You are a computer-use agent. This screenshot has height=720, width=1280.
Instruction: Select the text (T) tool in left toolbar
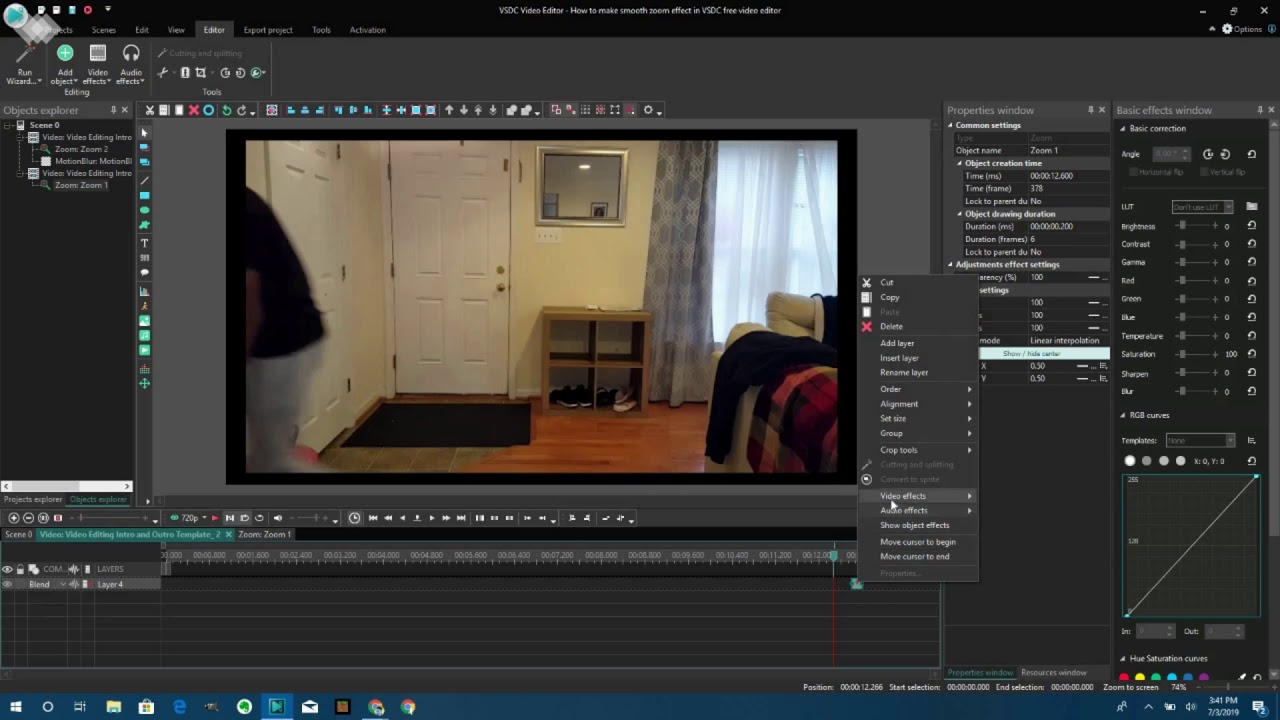144,243
